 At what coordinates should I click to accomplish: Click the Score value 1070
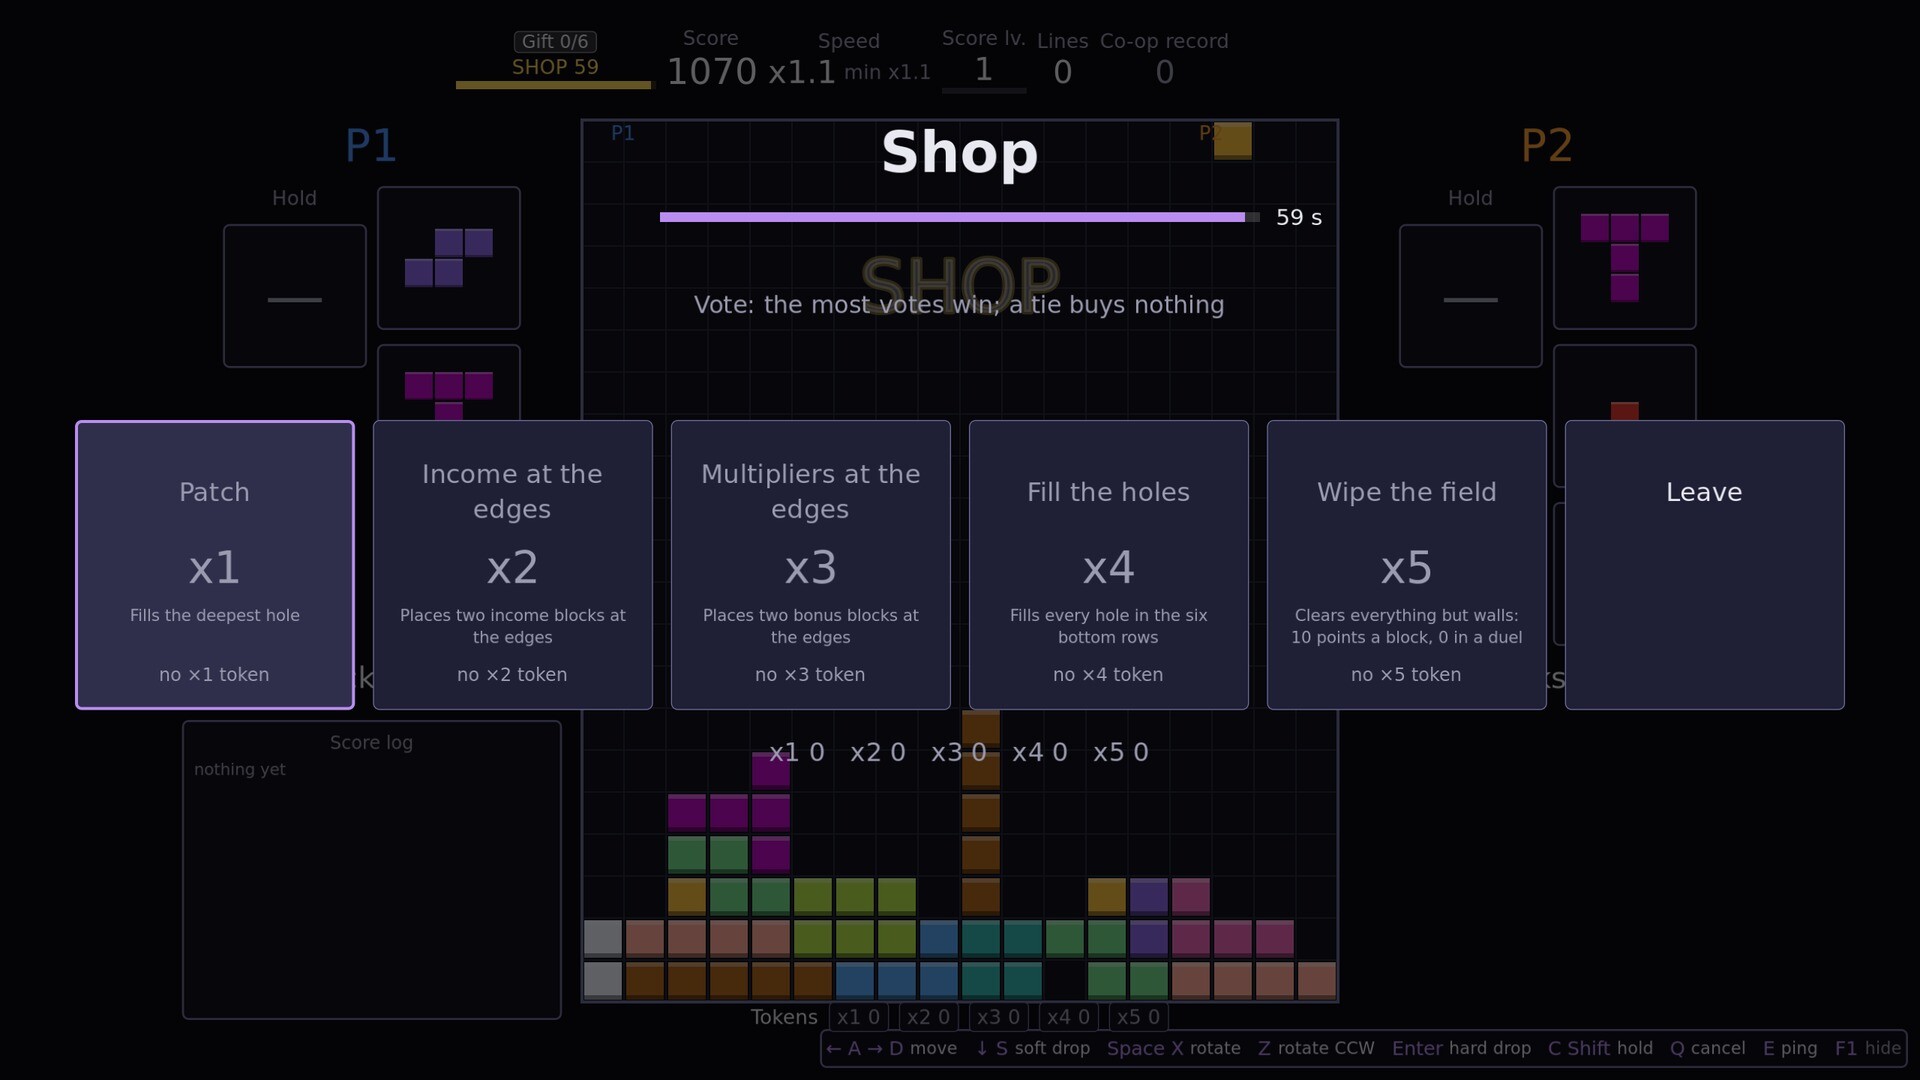coord(712,72)
